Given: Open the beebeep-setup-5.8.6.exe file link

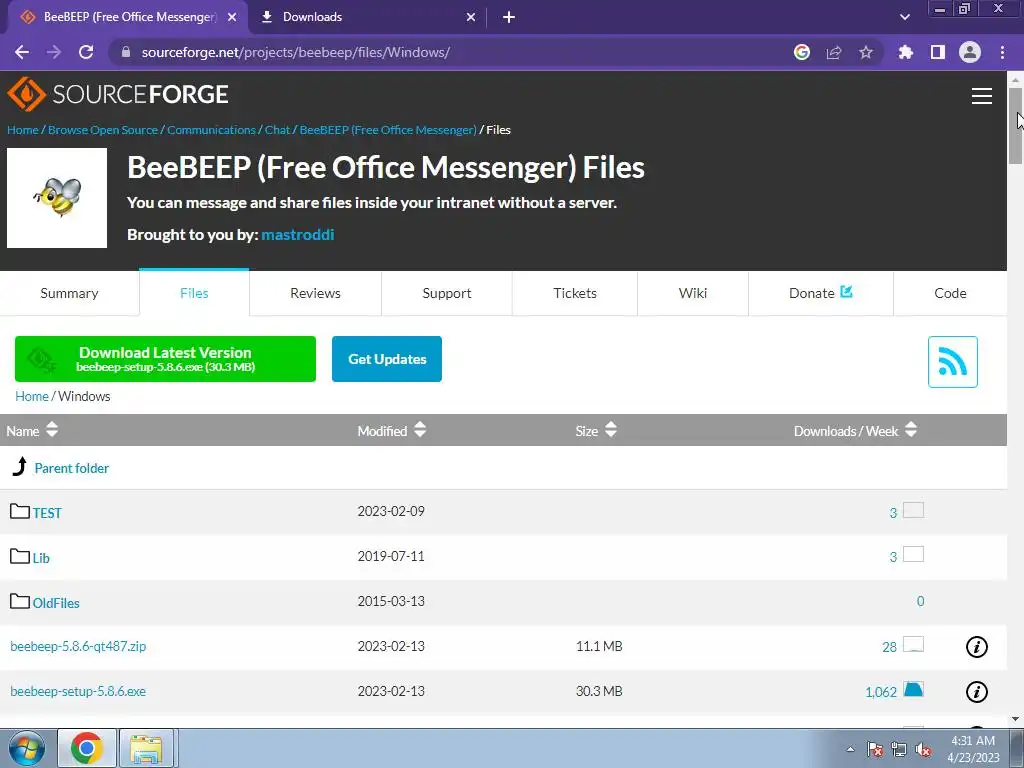Looking at the screenshot, I should pos(78,691).
